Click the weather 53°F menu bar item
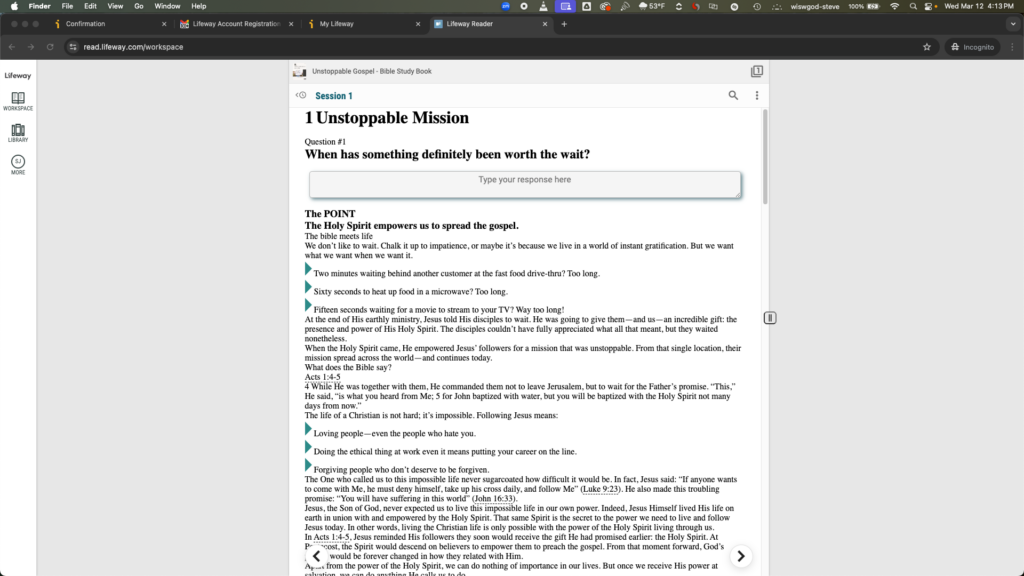Image resolution: width=1024 pixels, height=576 pixels. pyautogui.click(x=651, y=7)
